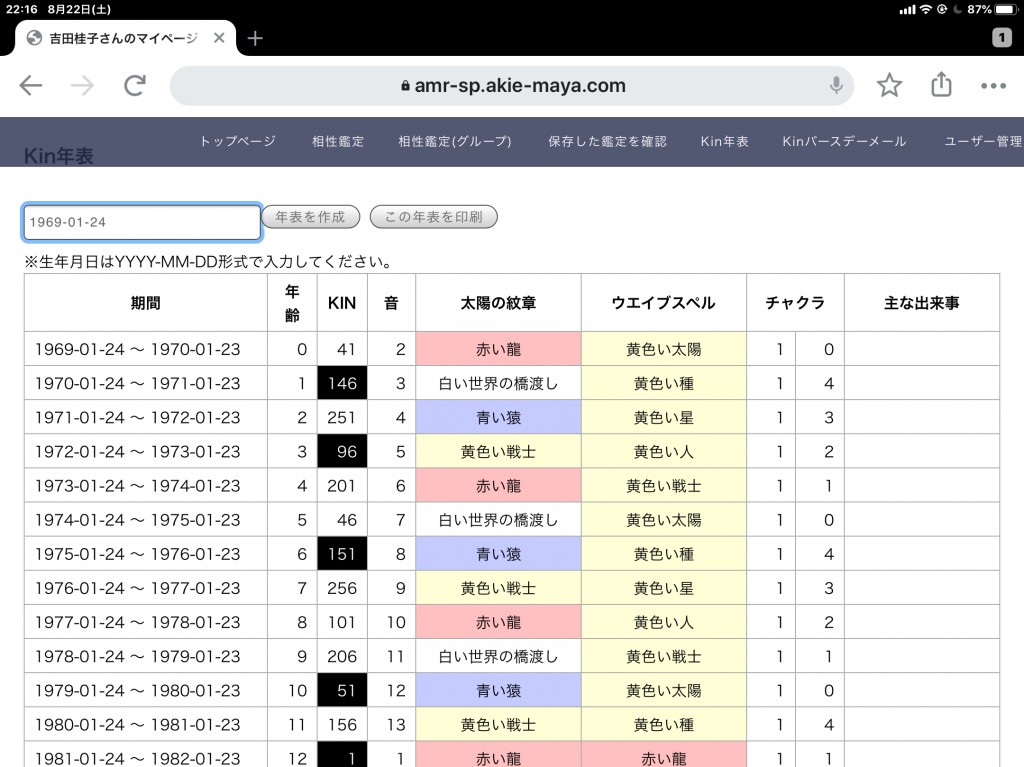Focus the birthdate input 1969-01-24
This screenshot has height=767, width=1024.
pyautogui.click(x=142, y=222)
